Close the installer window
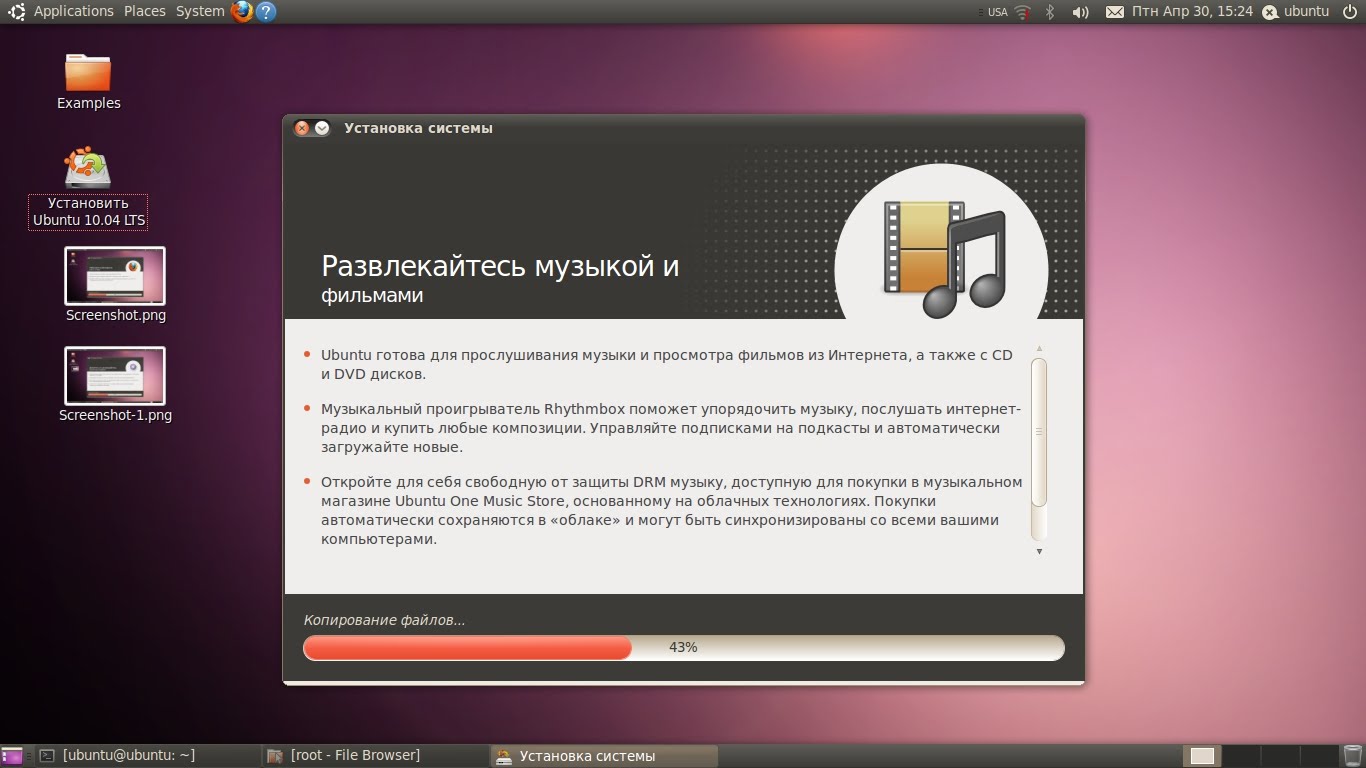1366x768 pixels. point(302,128)
